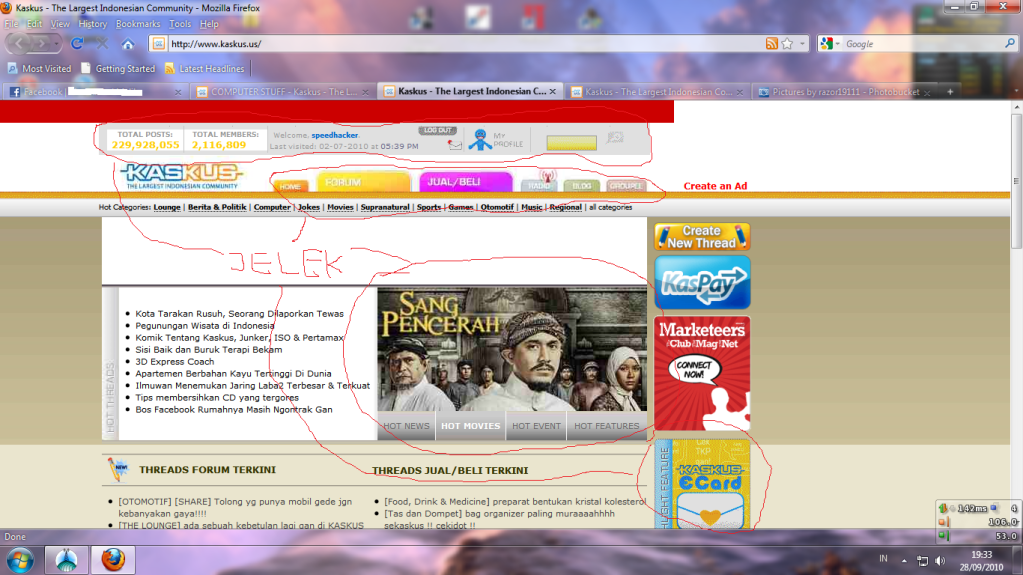The width and height of the screenshot is (1023, 575).
Task: Open the Tools menu
Action: click(x=180, y=23)
